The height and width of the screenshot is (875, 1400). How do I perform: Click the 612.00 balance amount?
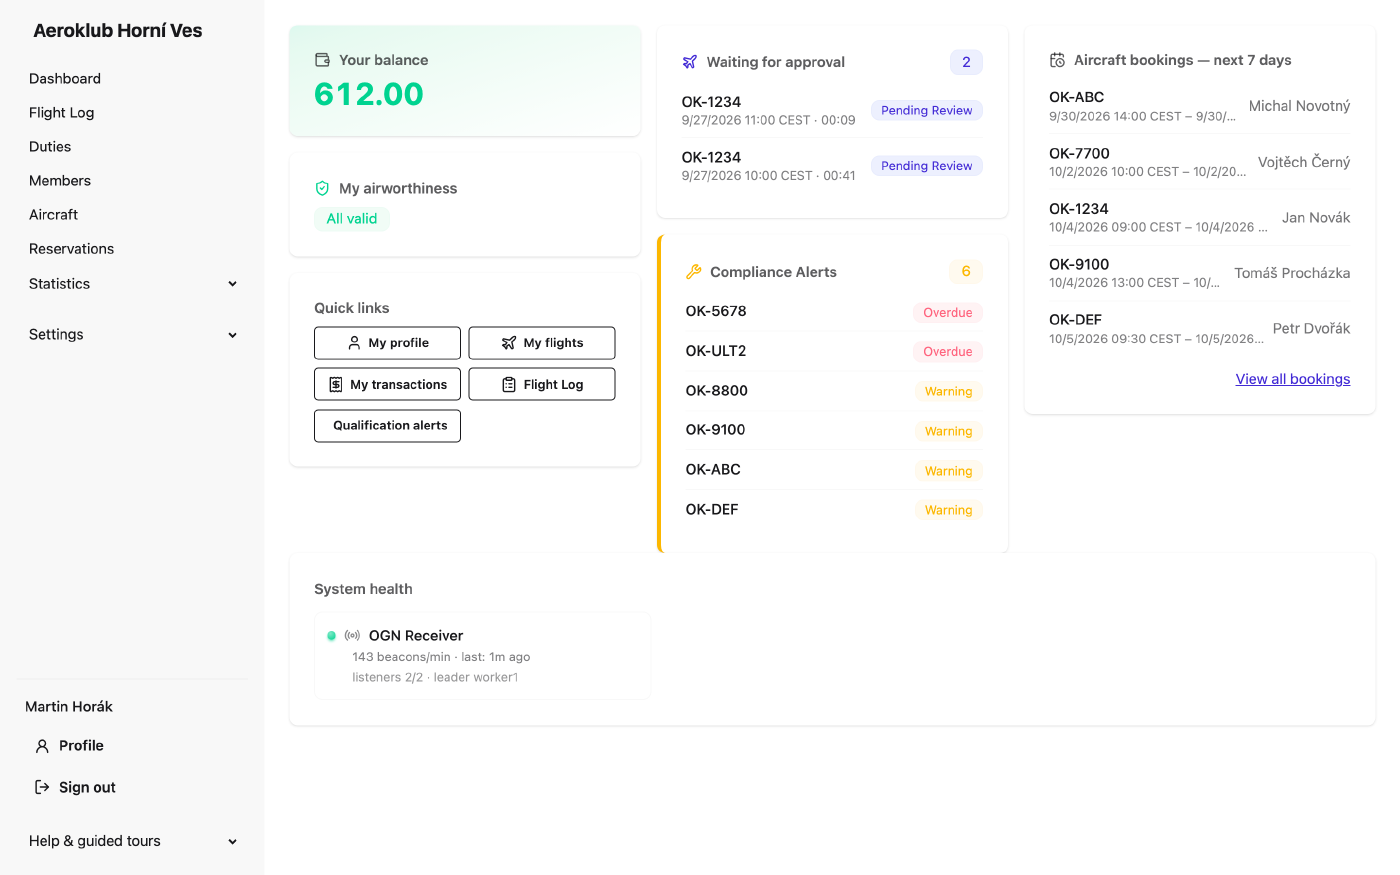point(369,94)
